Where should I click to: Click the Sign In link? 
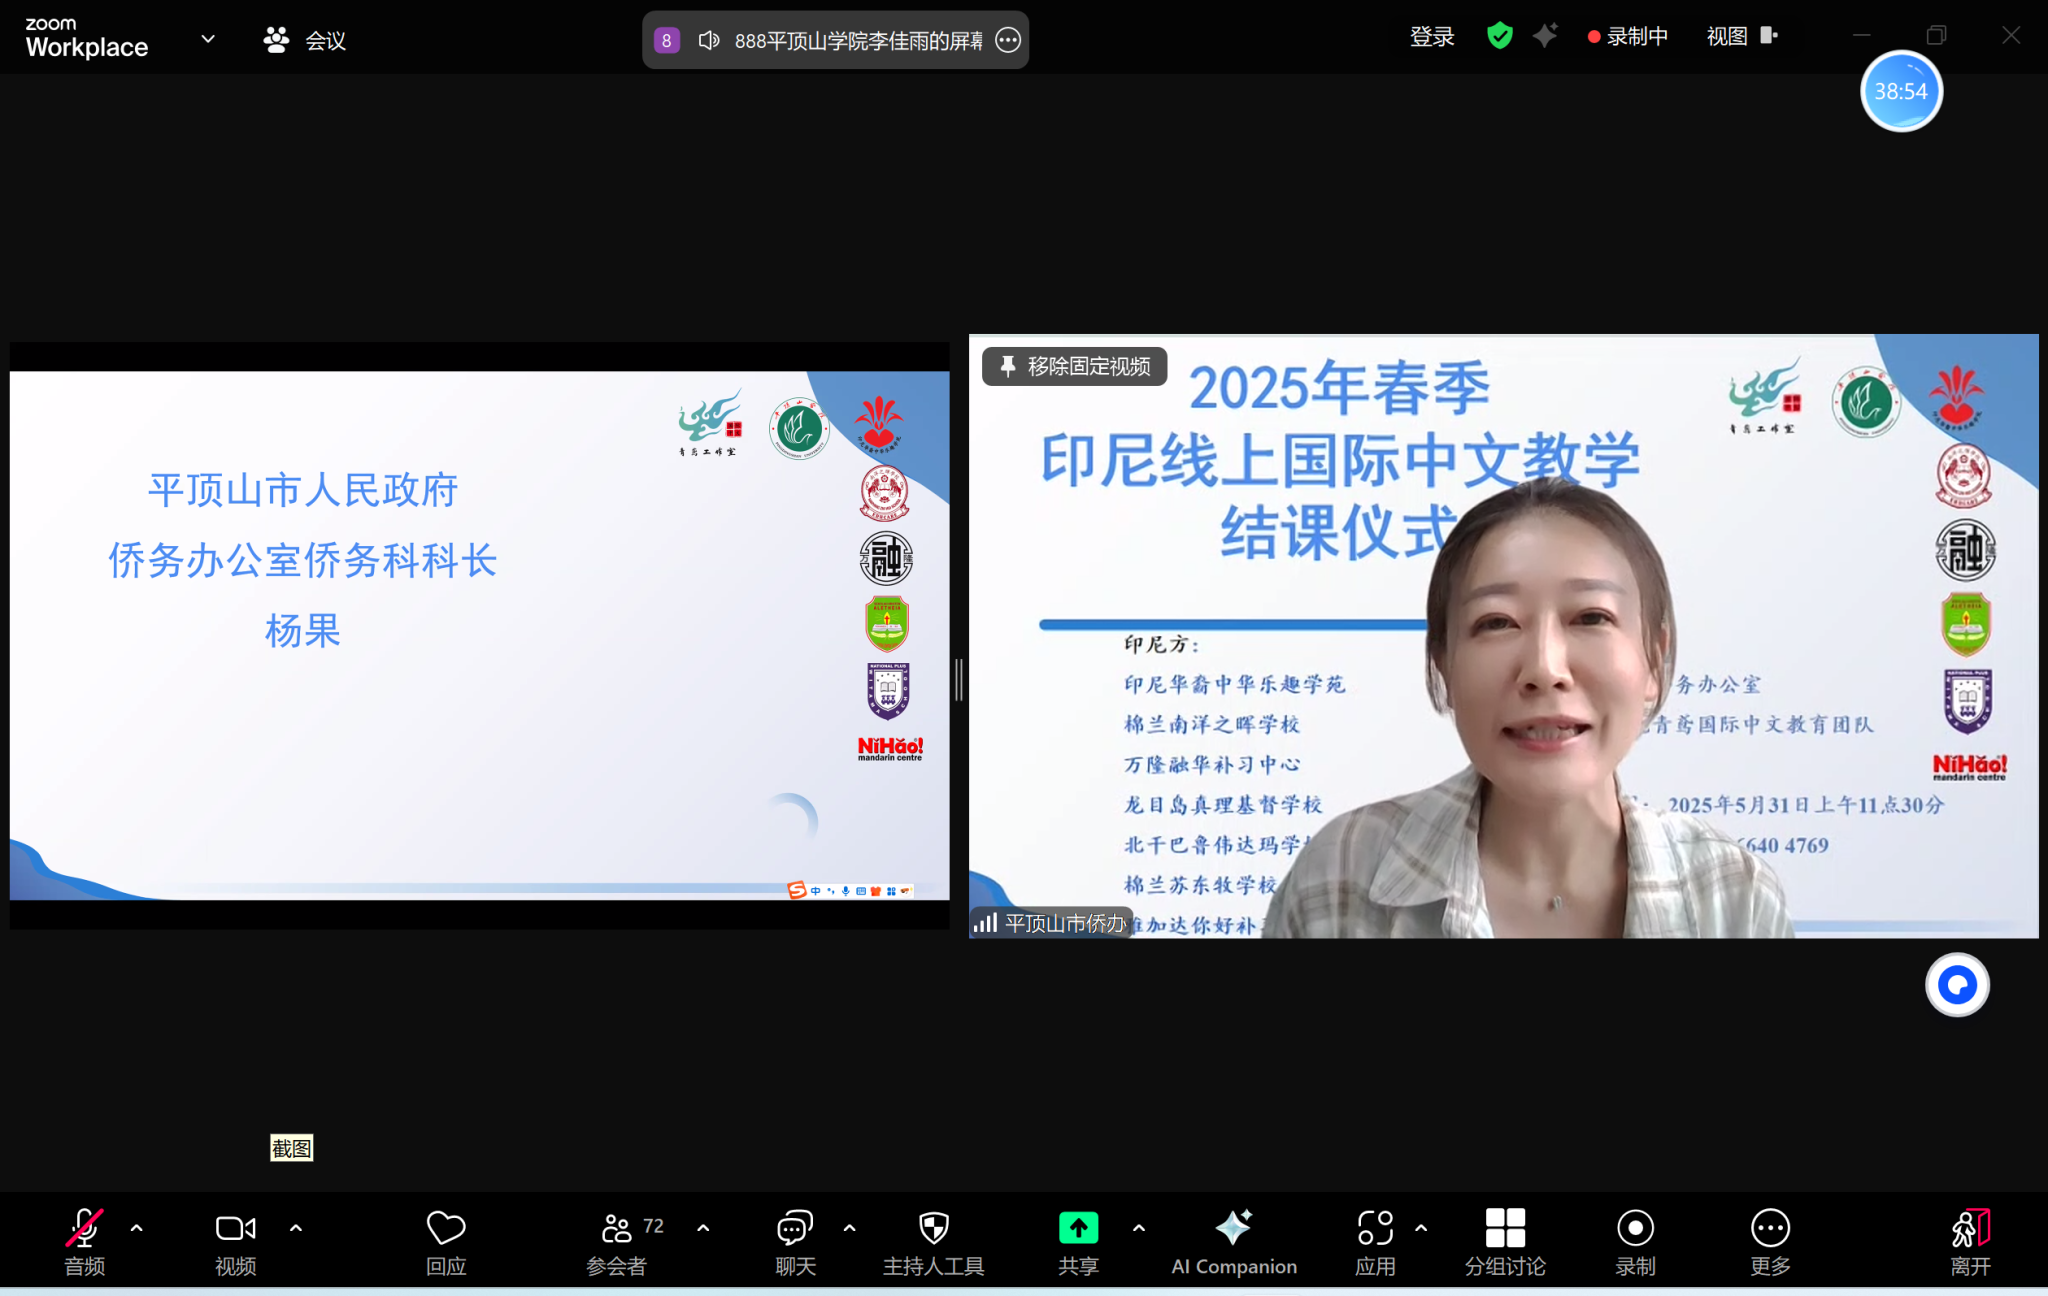tap(1431, 37)
